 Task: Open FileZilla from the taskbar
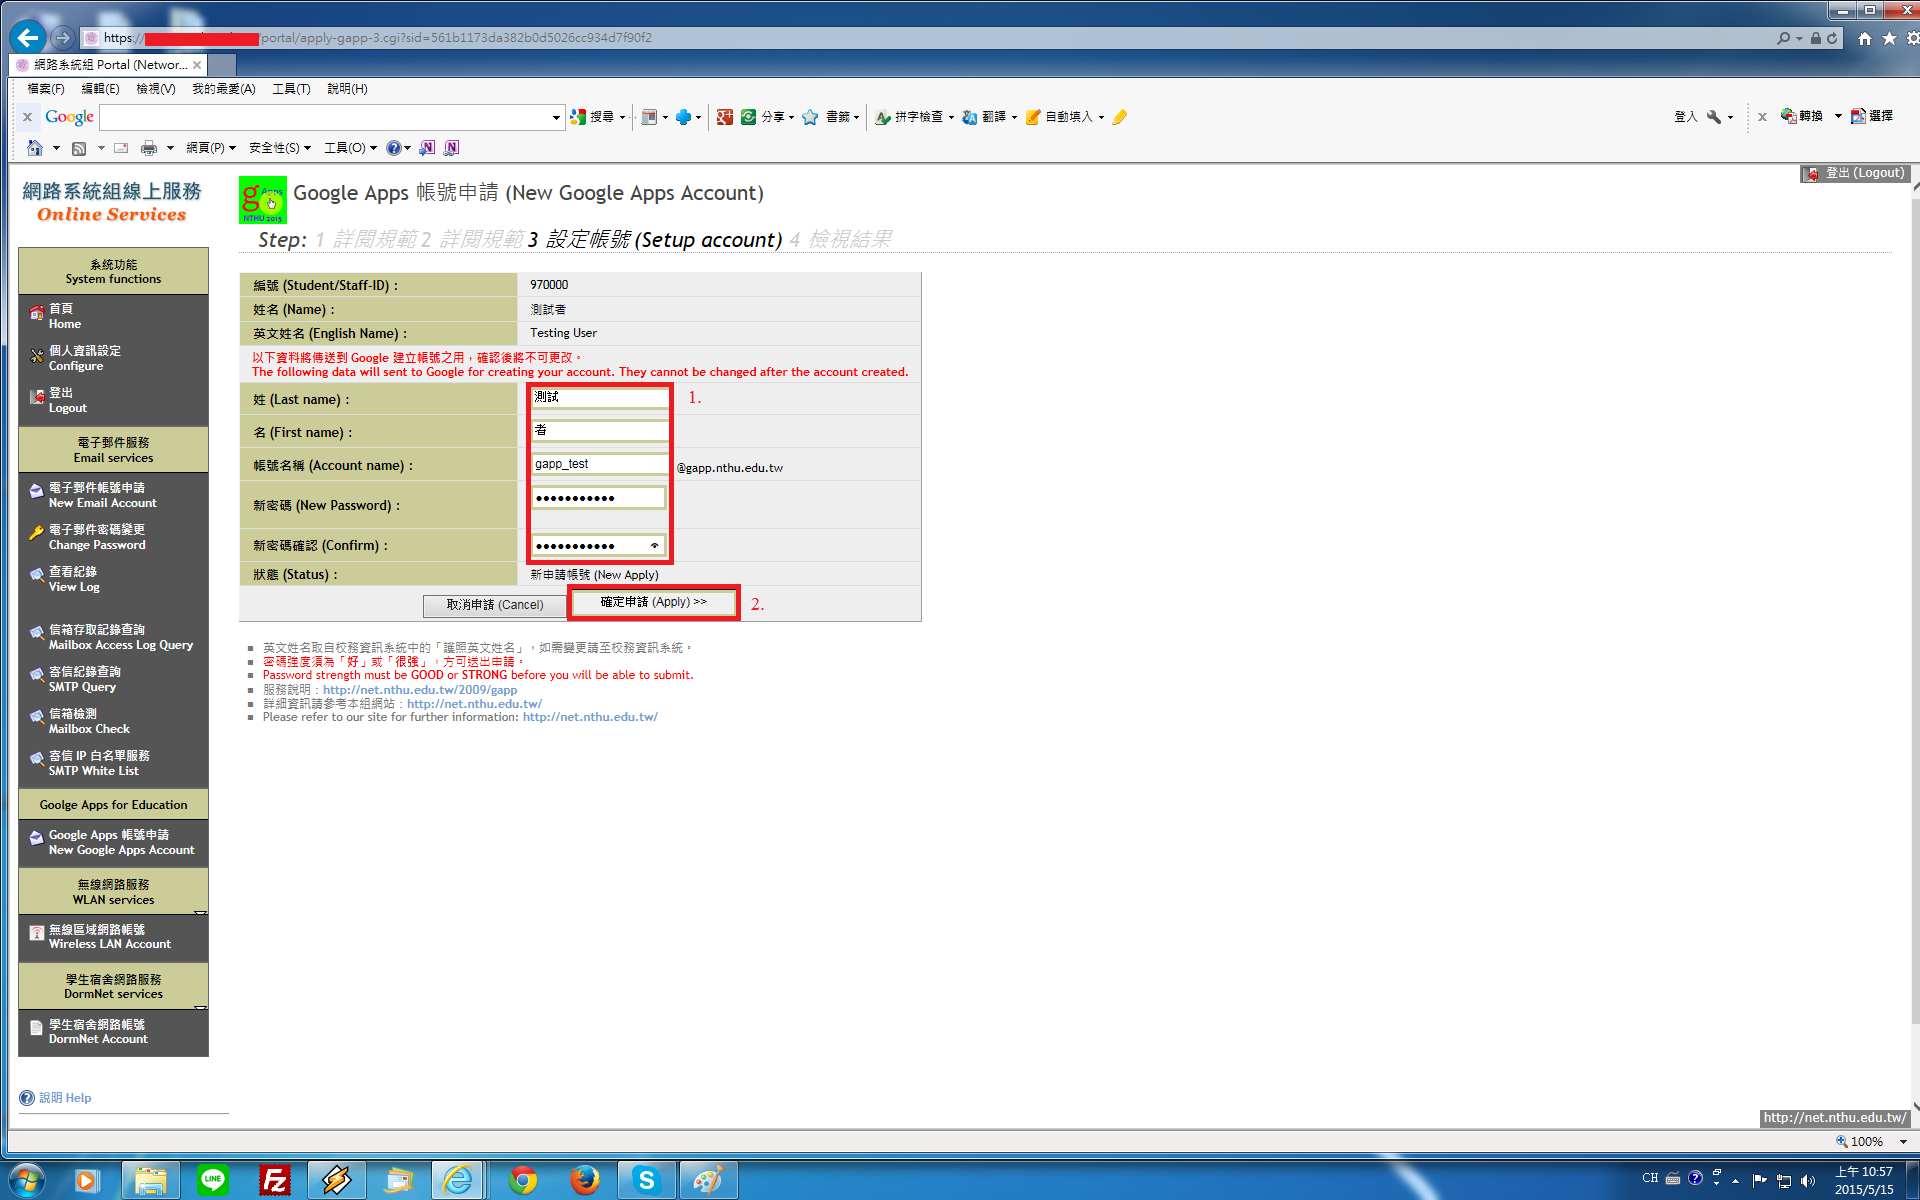tap(274, 1180)
